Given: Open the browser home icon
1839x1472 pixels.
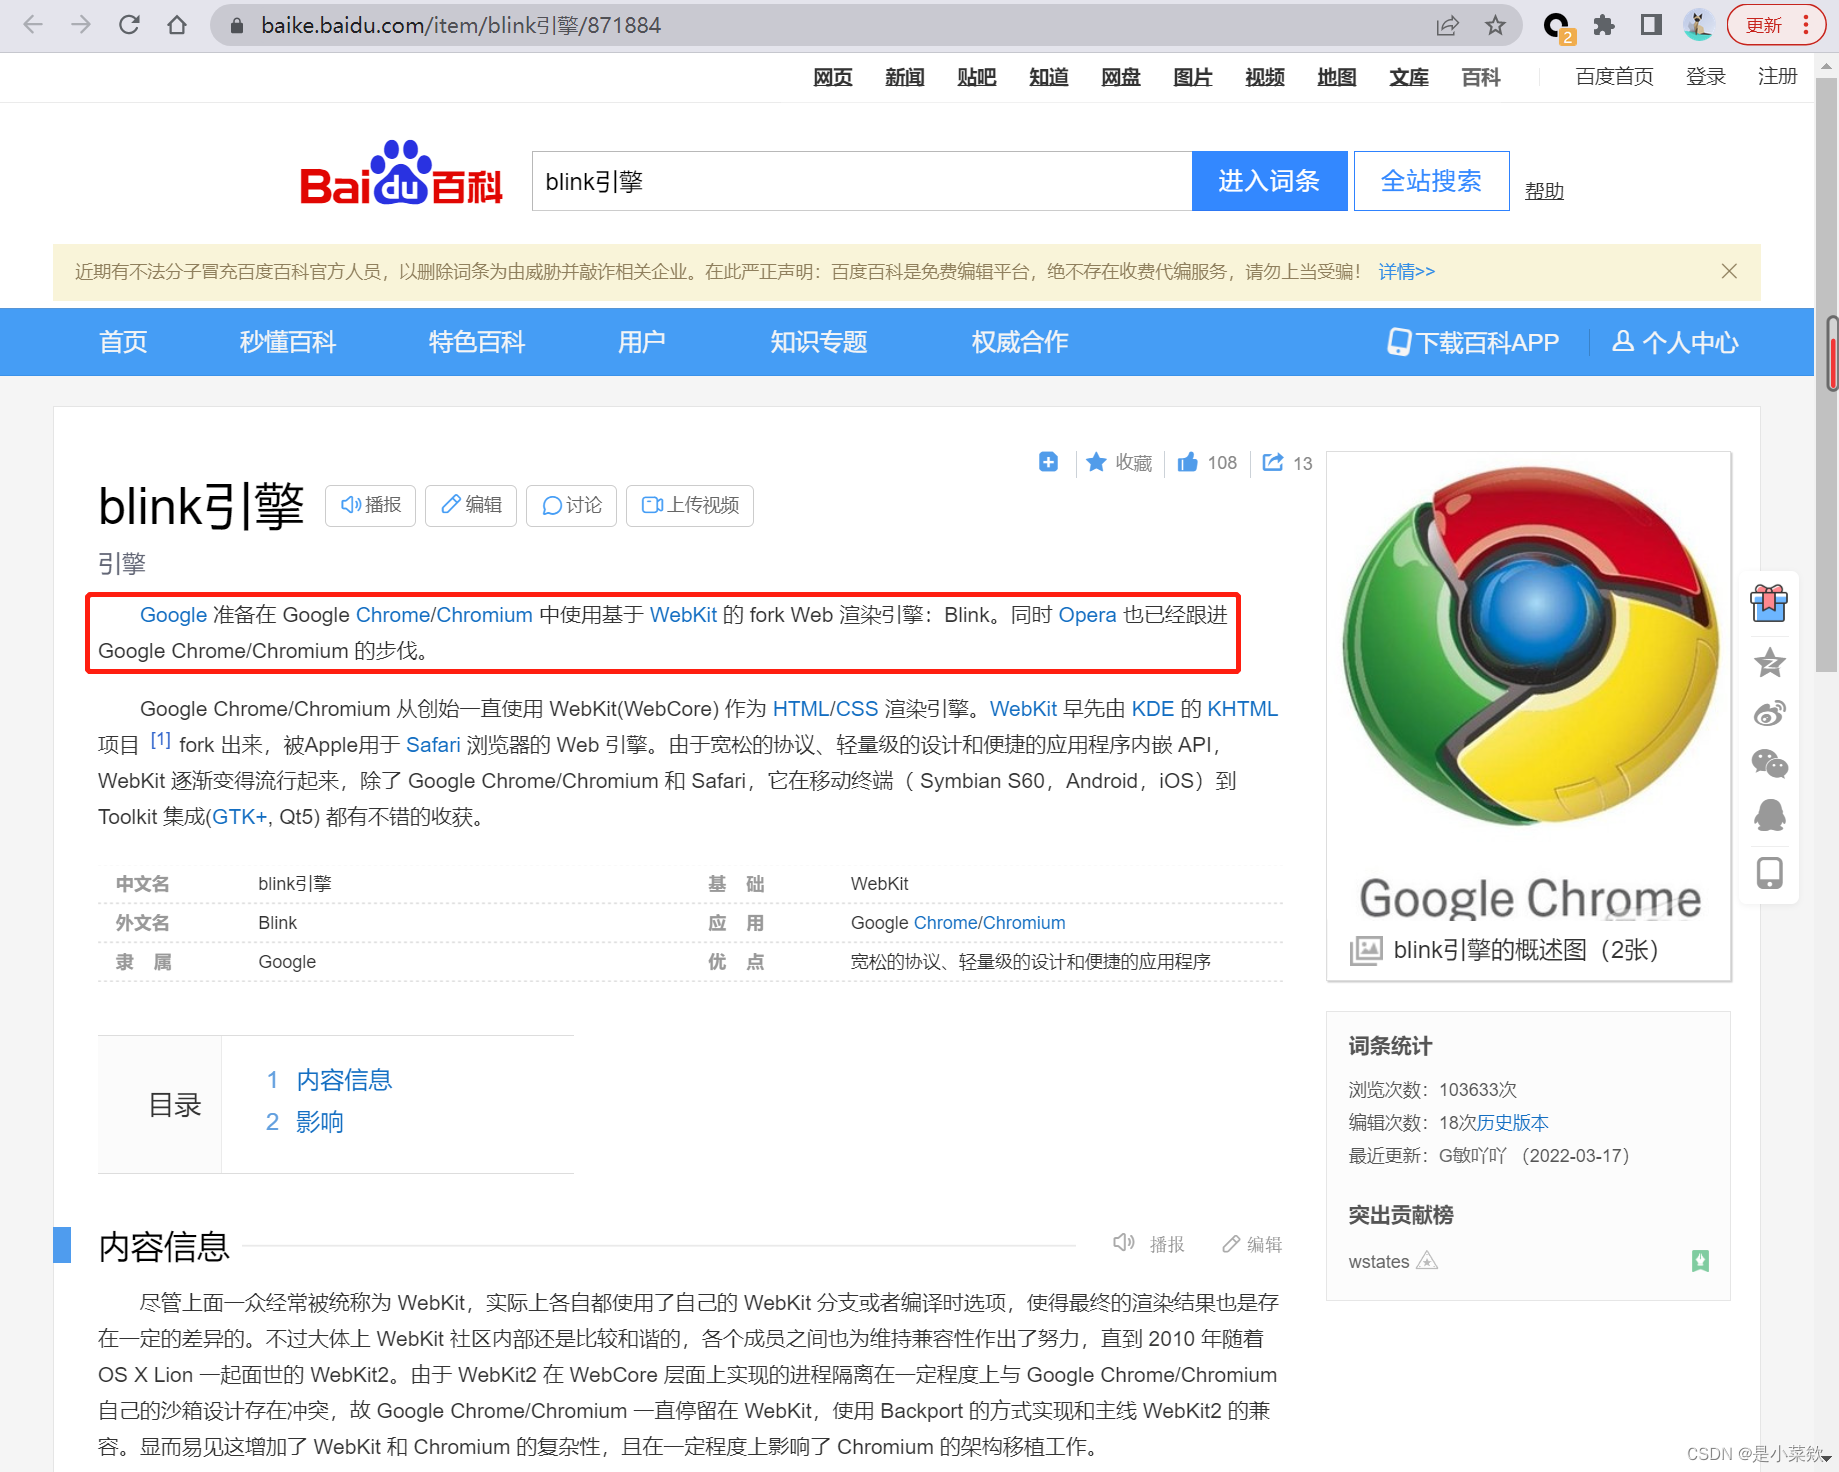Looking at the screenshot, I should (x=177, y=25).
